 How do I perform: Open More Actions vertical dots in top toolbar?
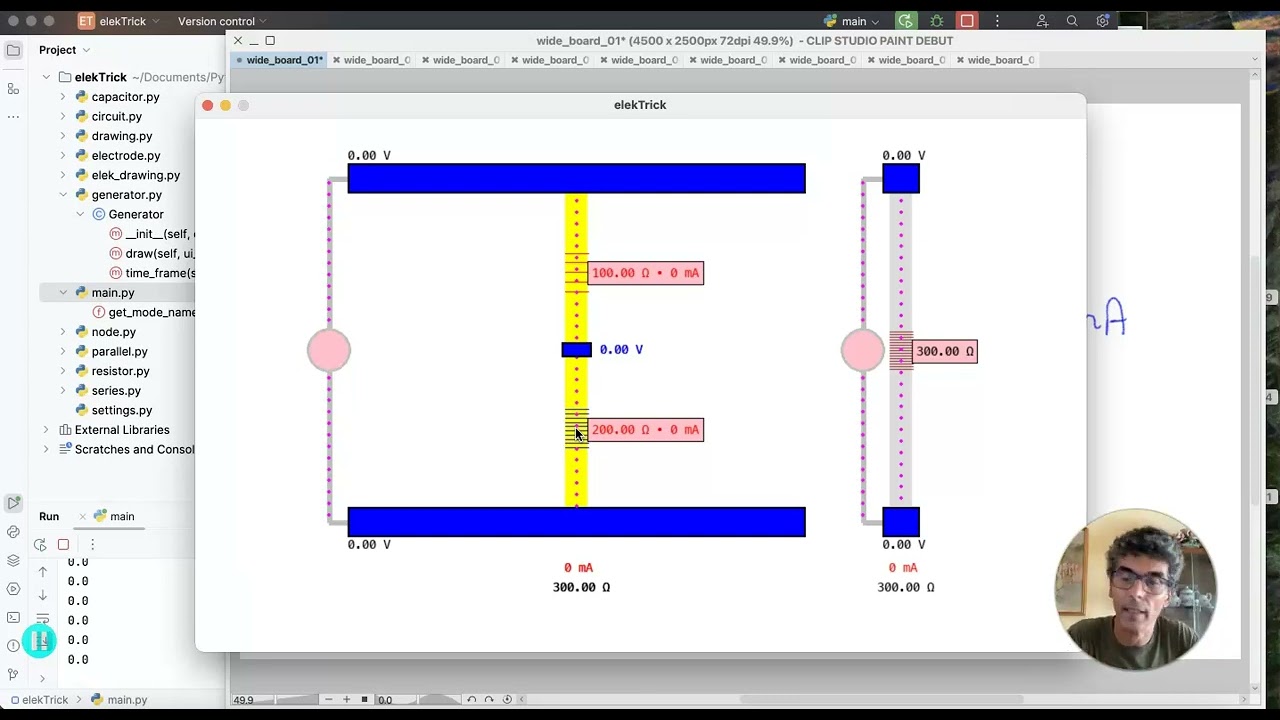pos(997,21)
